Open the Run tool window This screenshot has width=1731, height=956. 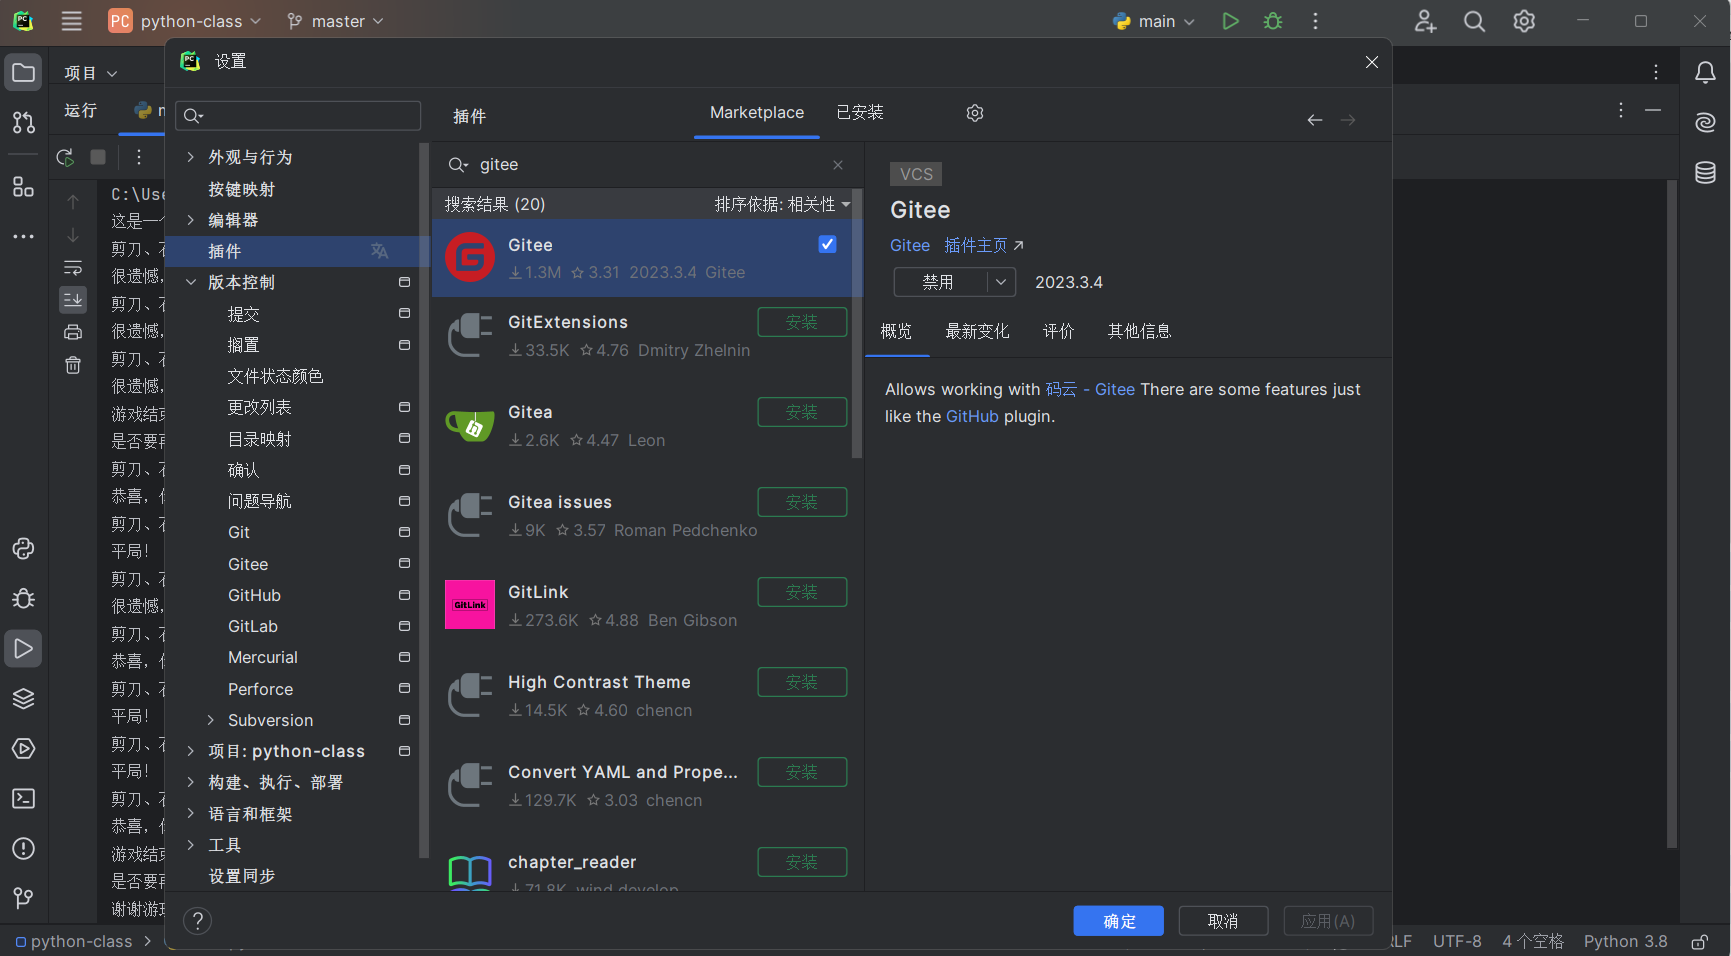coord(23,649)
